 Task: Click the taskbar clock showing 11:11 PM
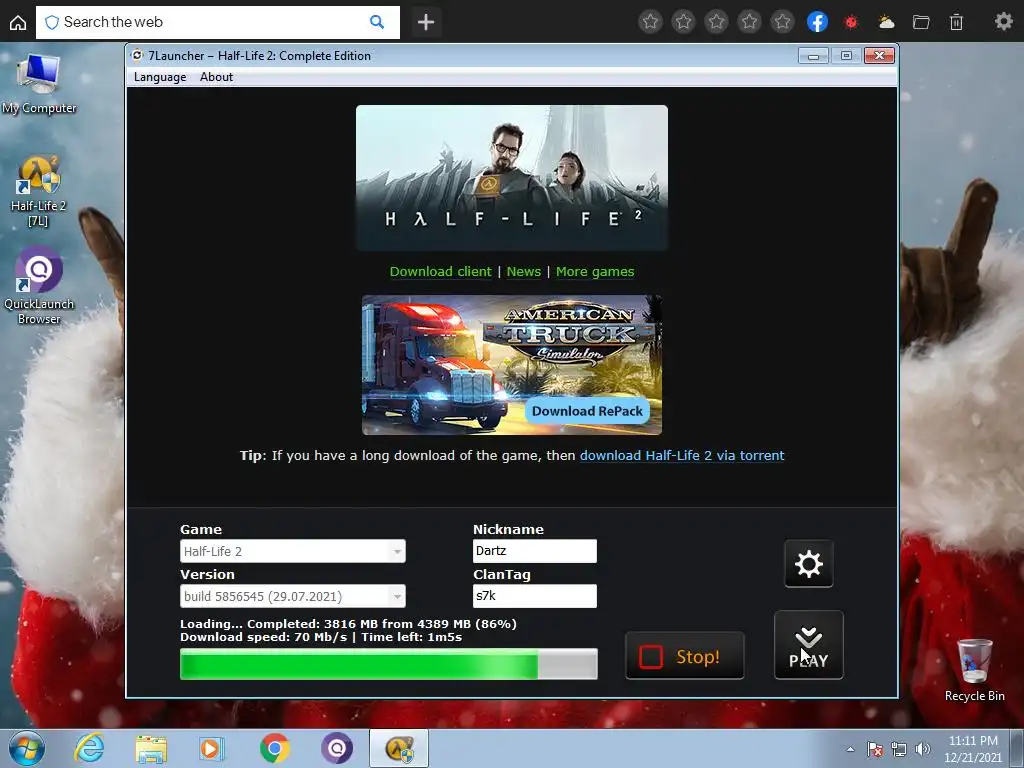(973, 749)
